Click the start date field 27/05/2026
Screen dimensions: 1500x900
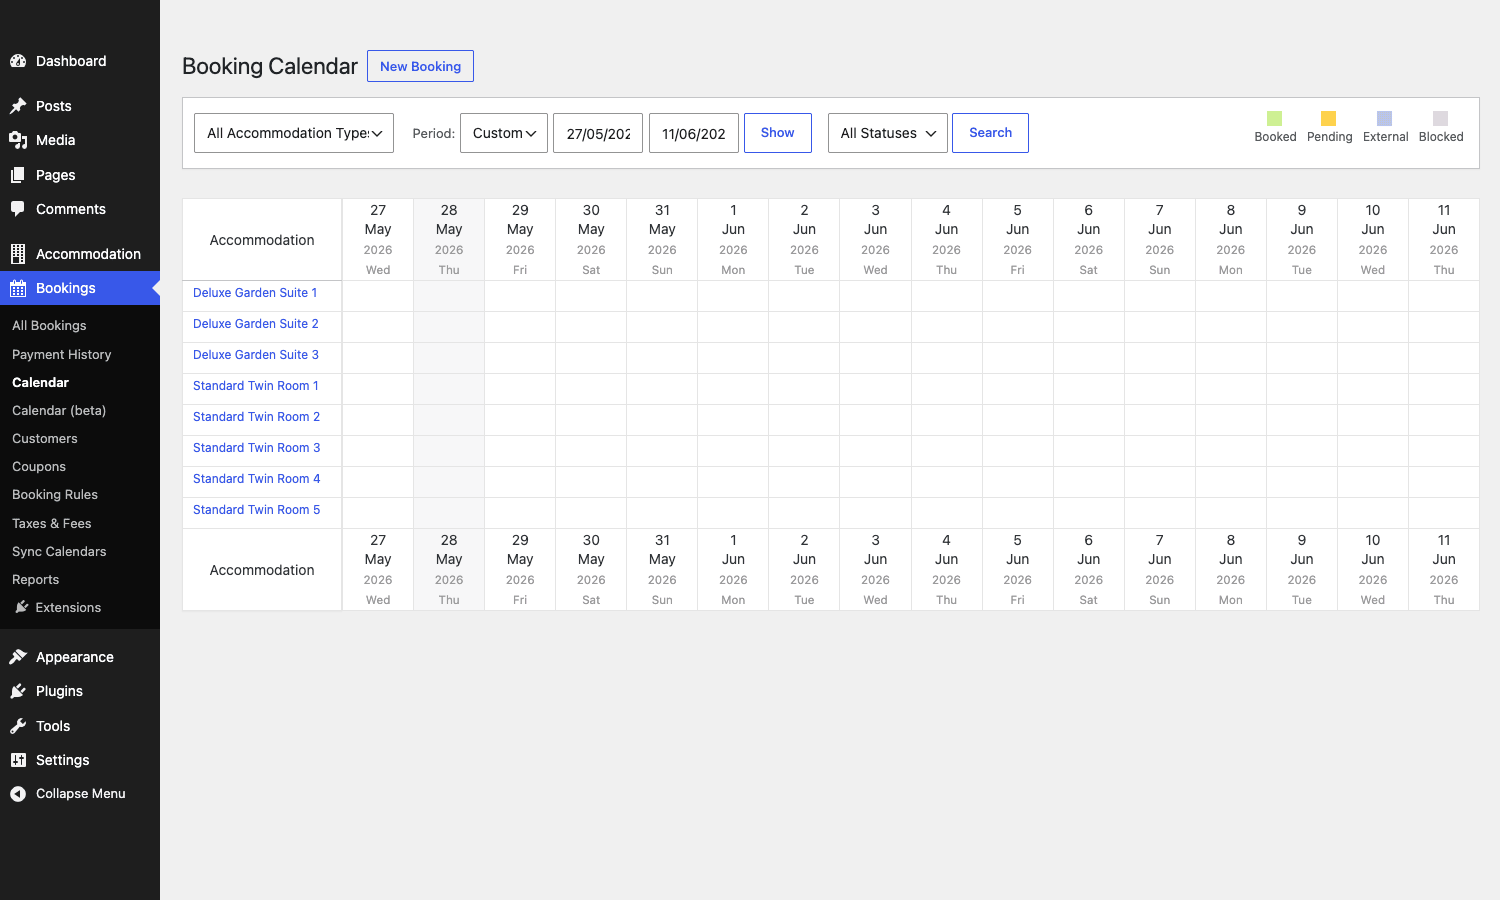(x=598, y=133)
